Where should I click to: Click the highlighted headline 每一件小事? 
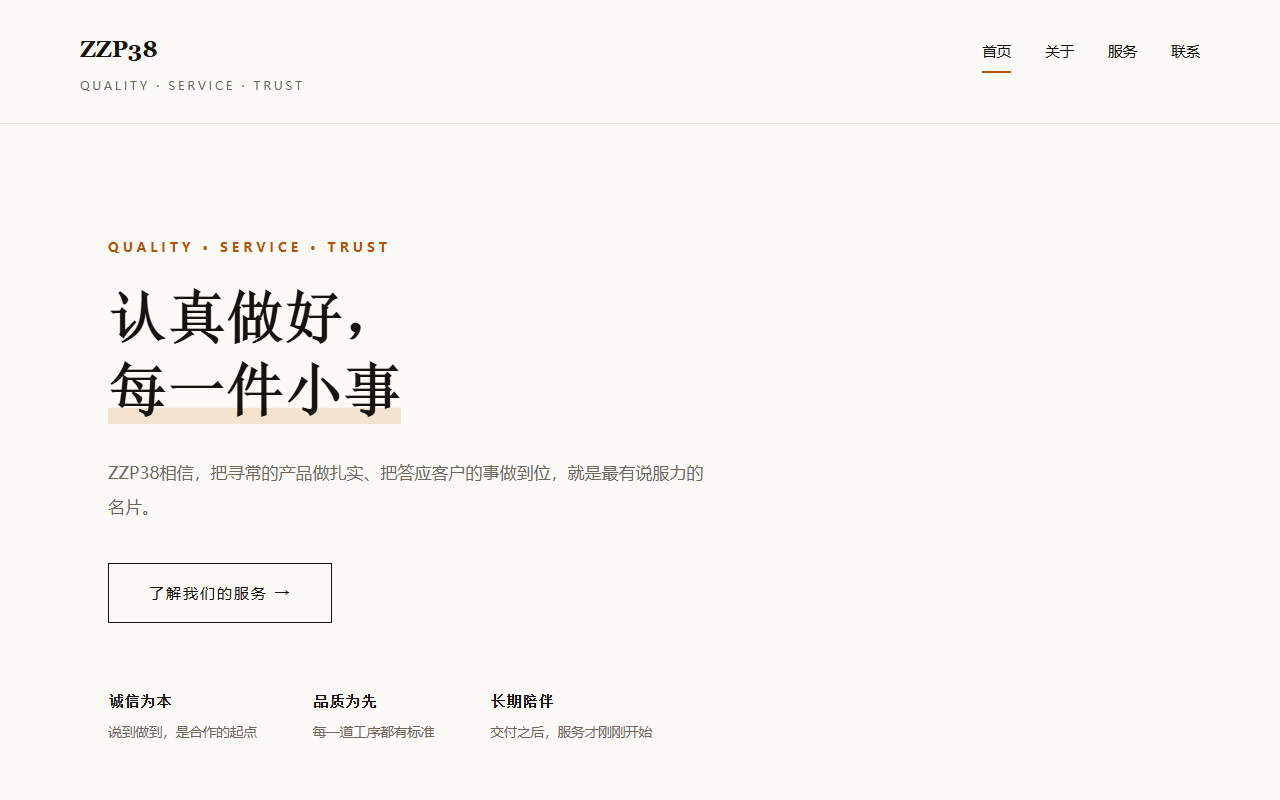pyautogui.click(x=254, y=389)
